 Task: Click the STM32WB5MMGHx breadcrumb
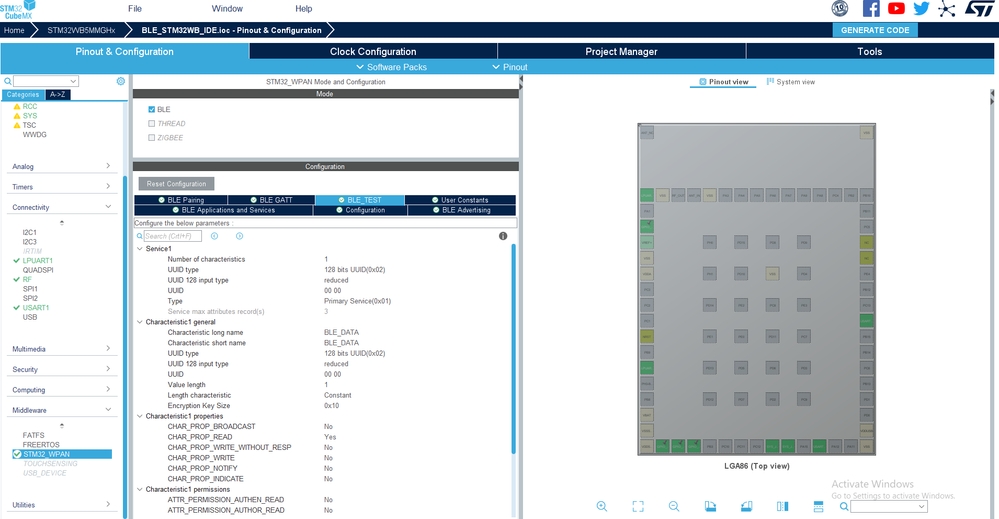pyautogui.click(x=81, y=30)
